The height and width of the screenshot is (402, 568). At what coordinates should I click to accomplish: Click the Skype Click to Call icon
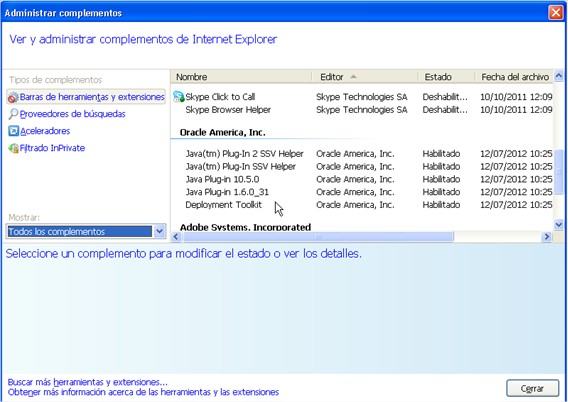(x=179, y=97)
